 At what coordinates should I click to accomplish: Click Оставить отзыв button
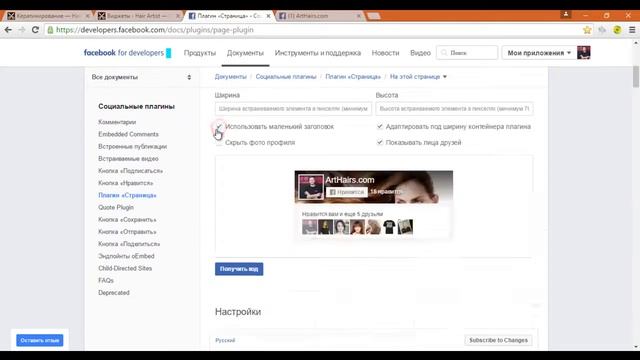click(x=40, y=340)
